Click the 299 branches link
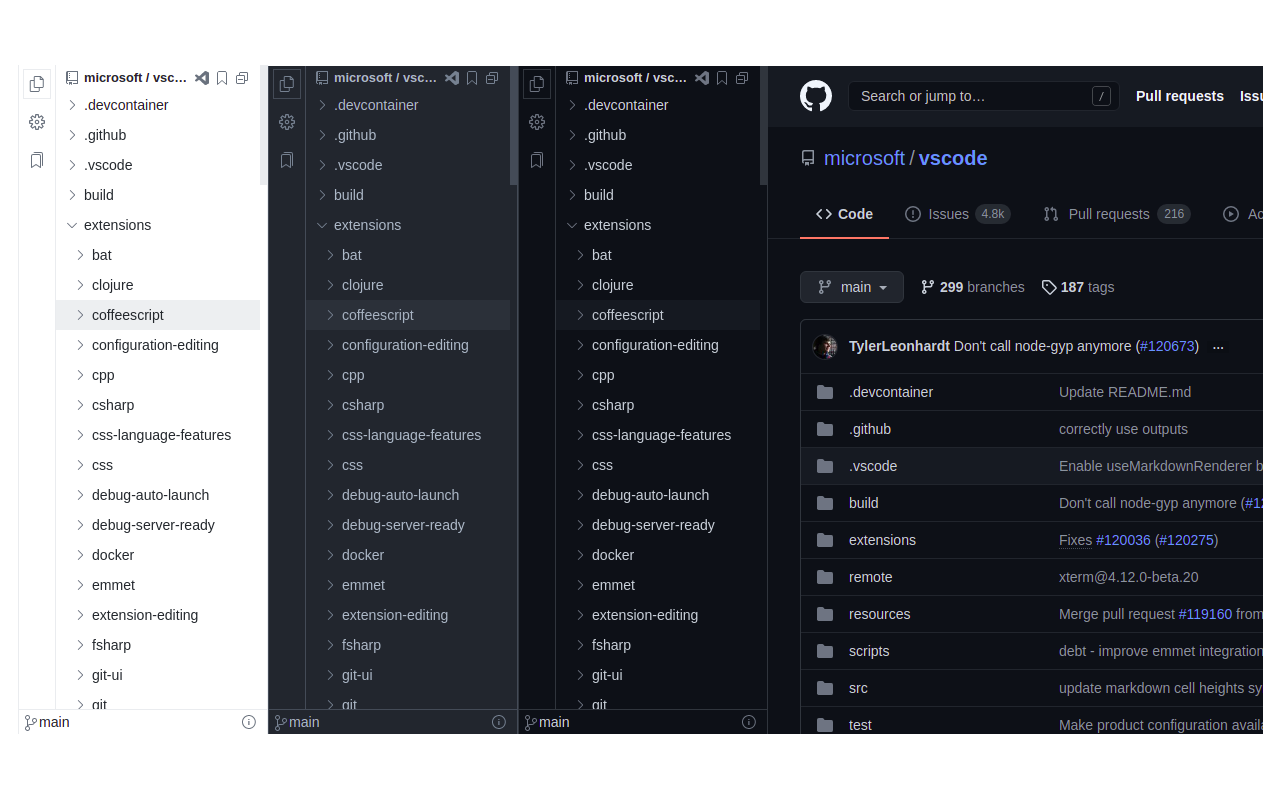This screenshot has width=1280, height=800. [972, 287]
